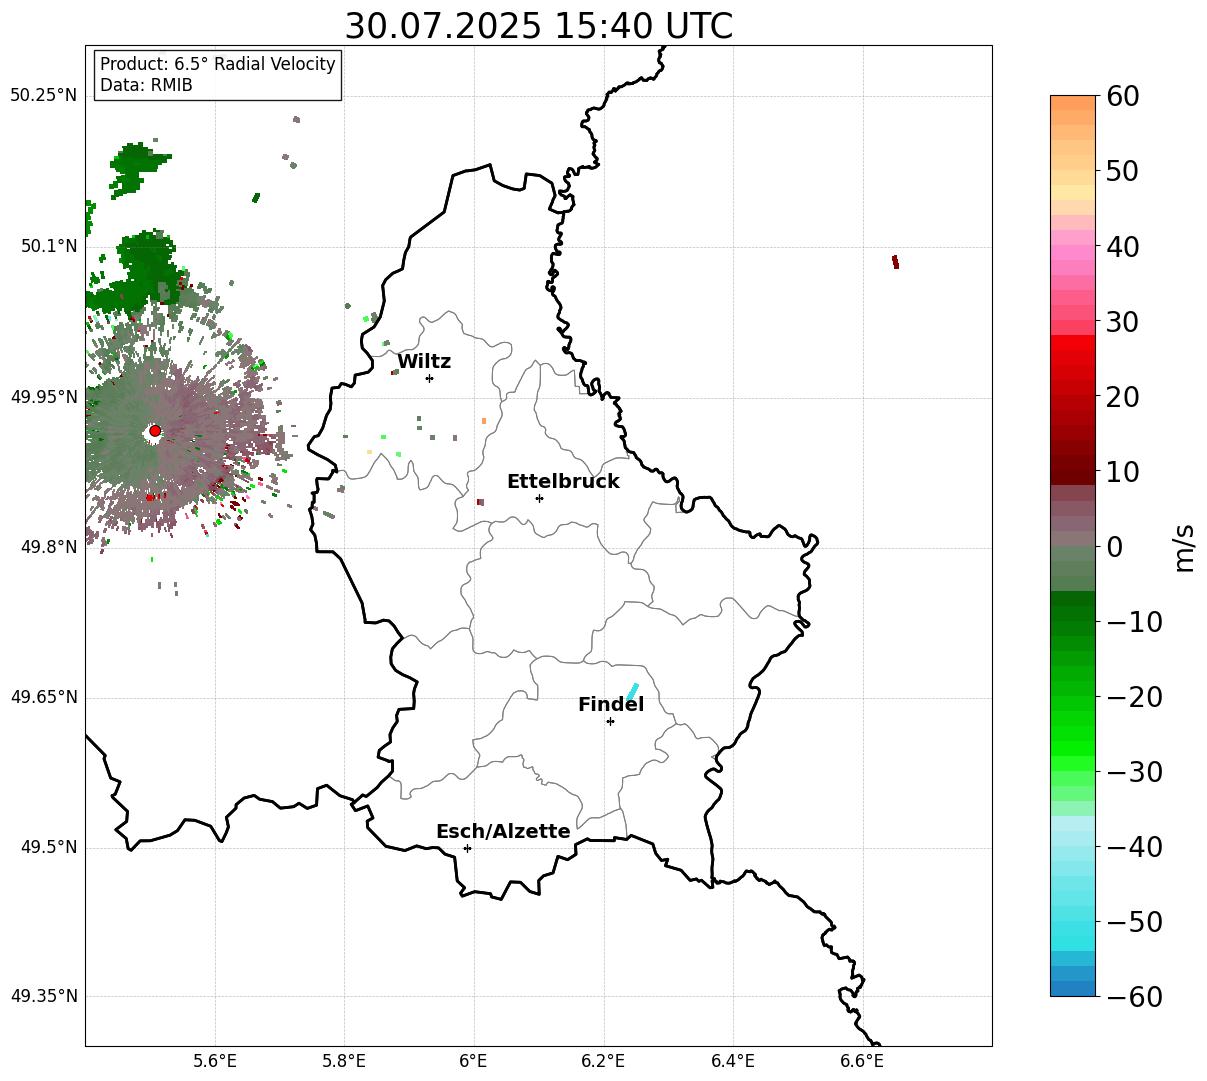Click the Findel station cross marker
Screen dimensions: 1207x1081
click(x=610, y=721)
